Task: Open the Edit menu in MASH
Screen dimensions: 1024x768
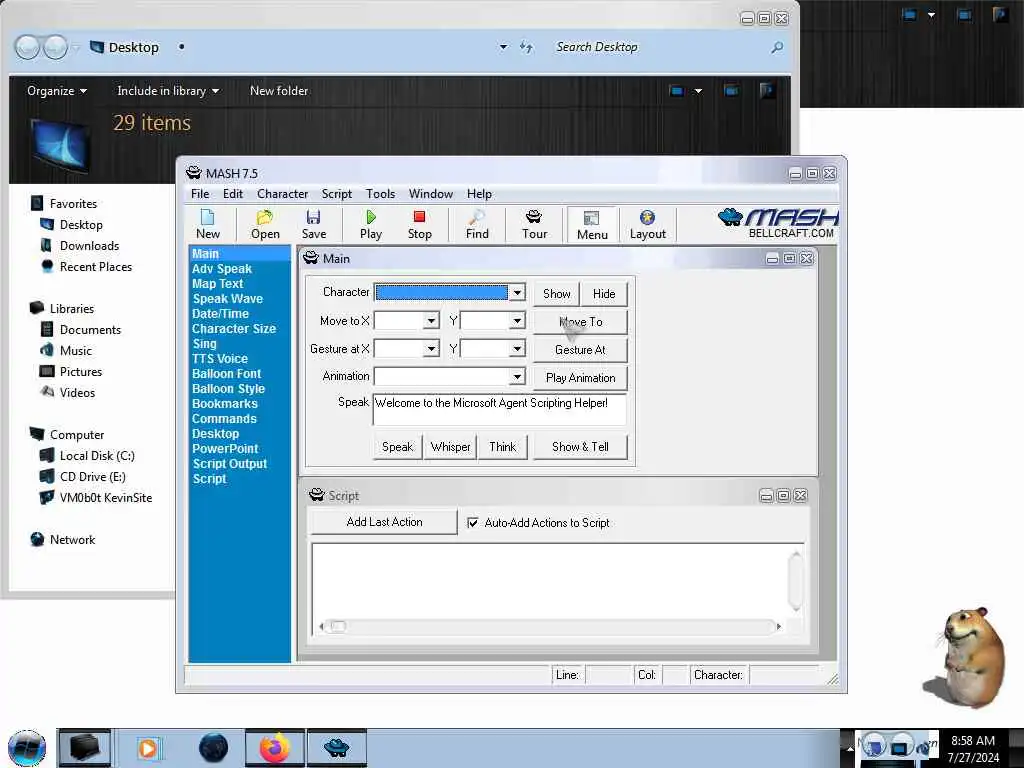Action: (232, 194)
